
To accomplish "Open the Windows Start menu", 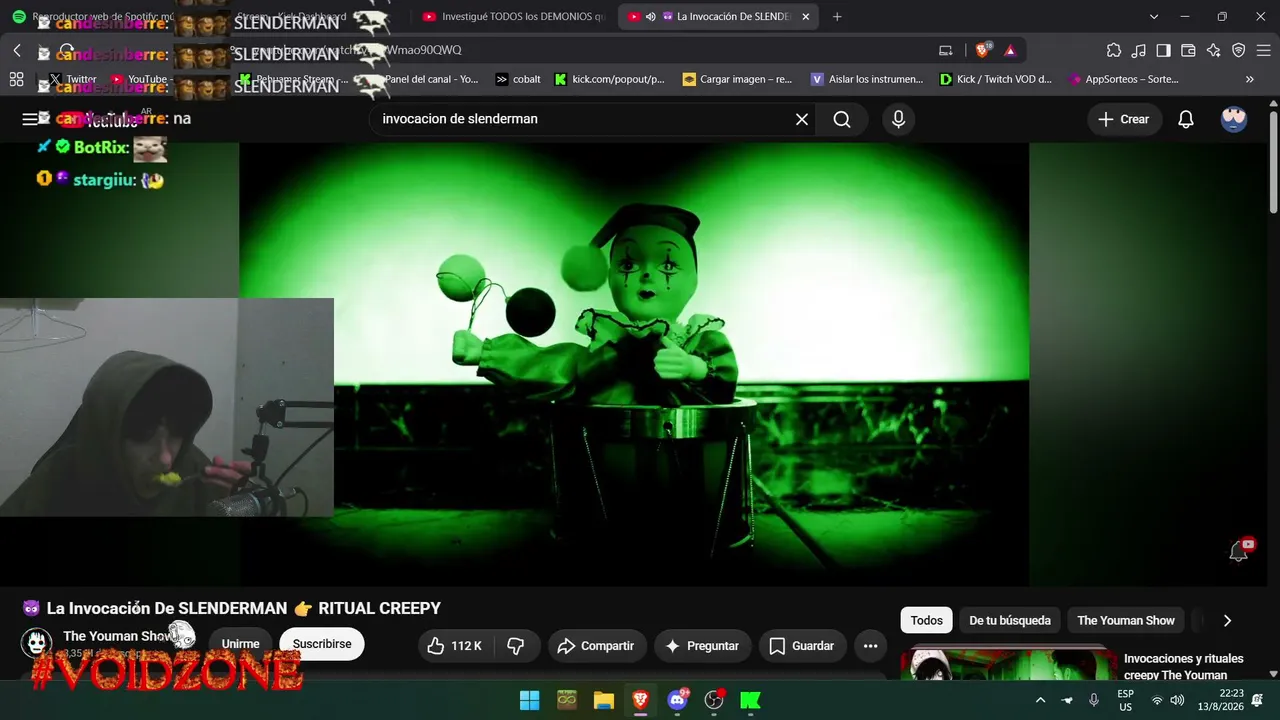I will point(530,700).
